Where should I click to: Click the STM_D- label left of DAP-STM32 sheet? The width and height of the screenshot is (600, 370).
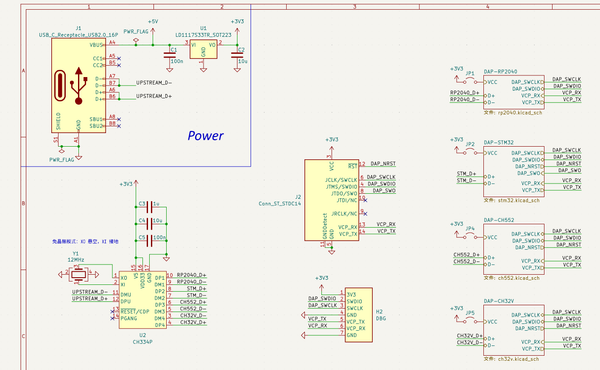(466, 180)
